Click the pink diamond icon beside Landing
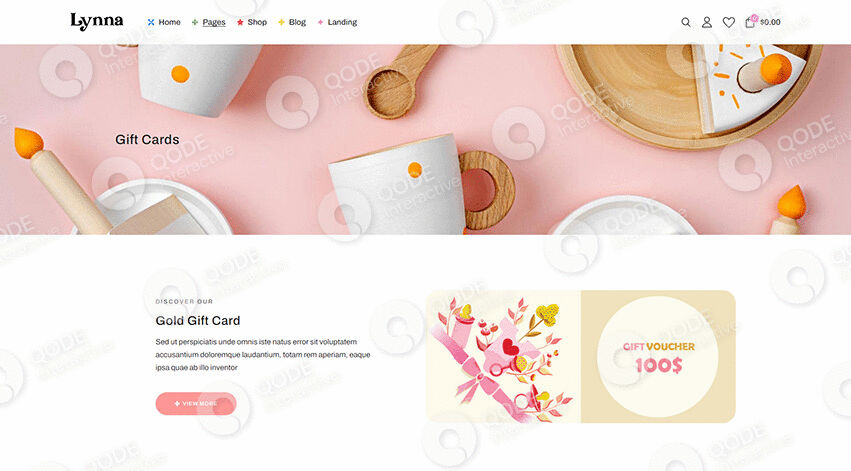Screen dimensions: 851x471 (x=320, y=22)
